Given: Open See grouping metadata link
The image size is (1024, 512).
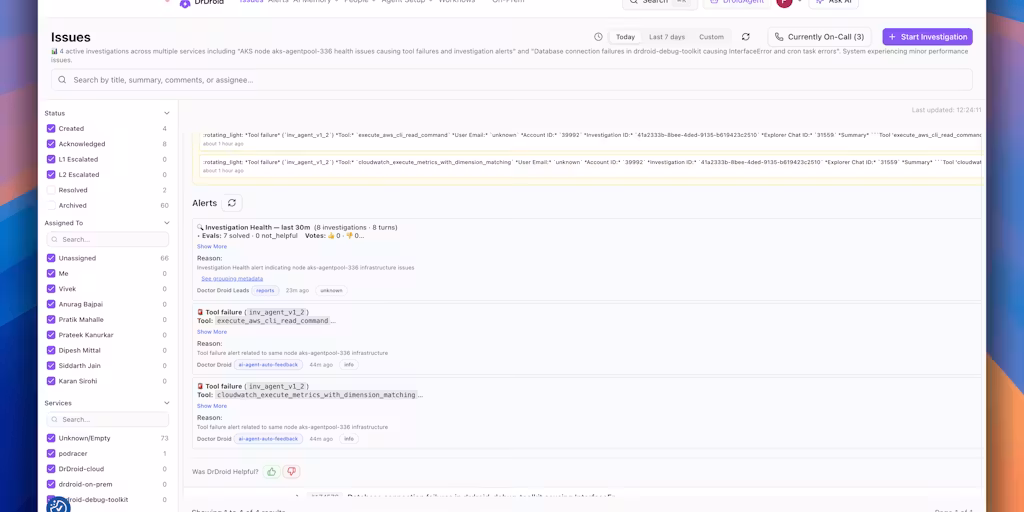Looking at the screenshot, I should (x=232, y=278).
